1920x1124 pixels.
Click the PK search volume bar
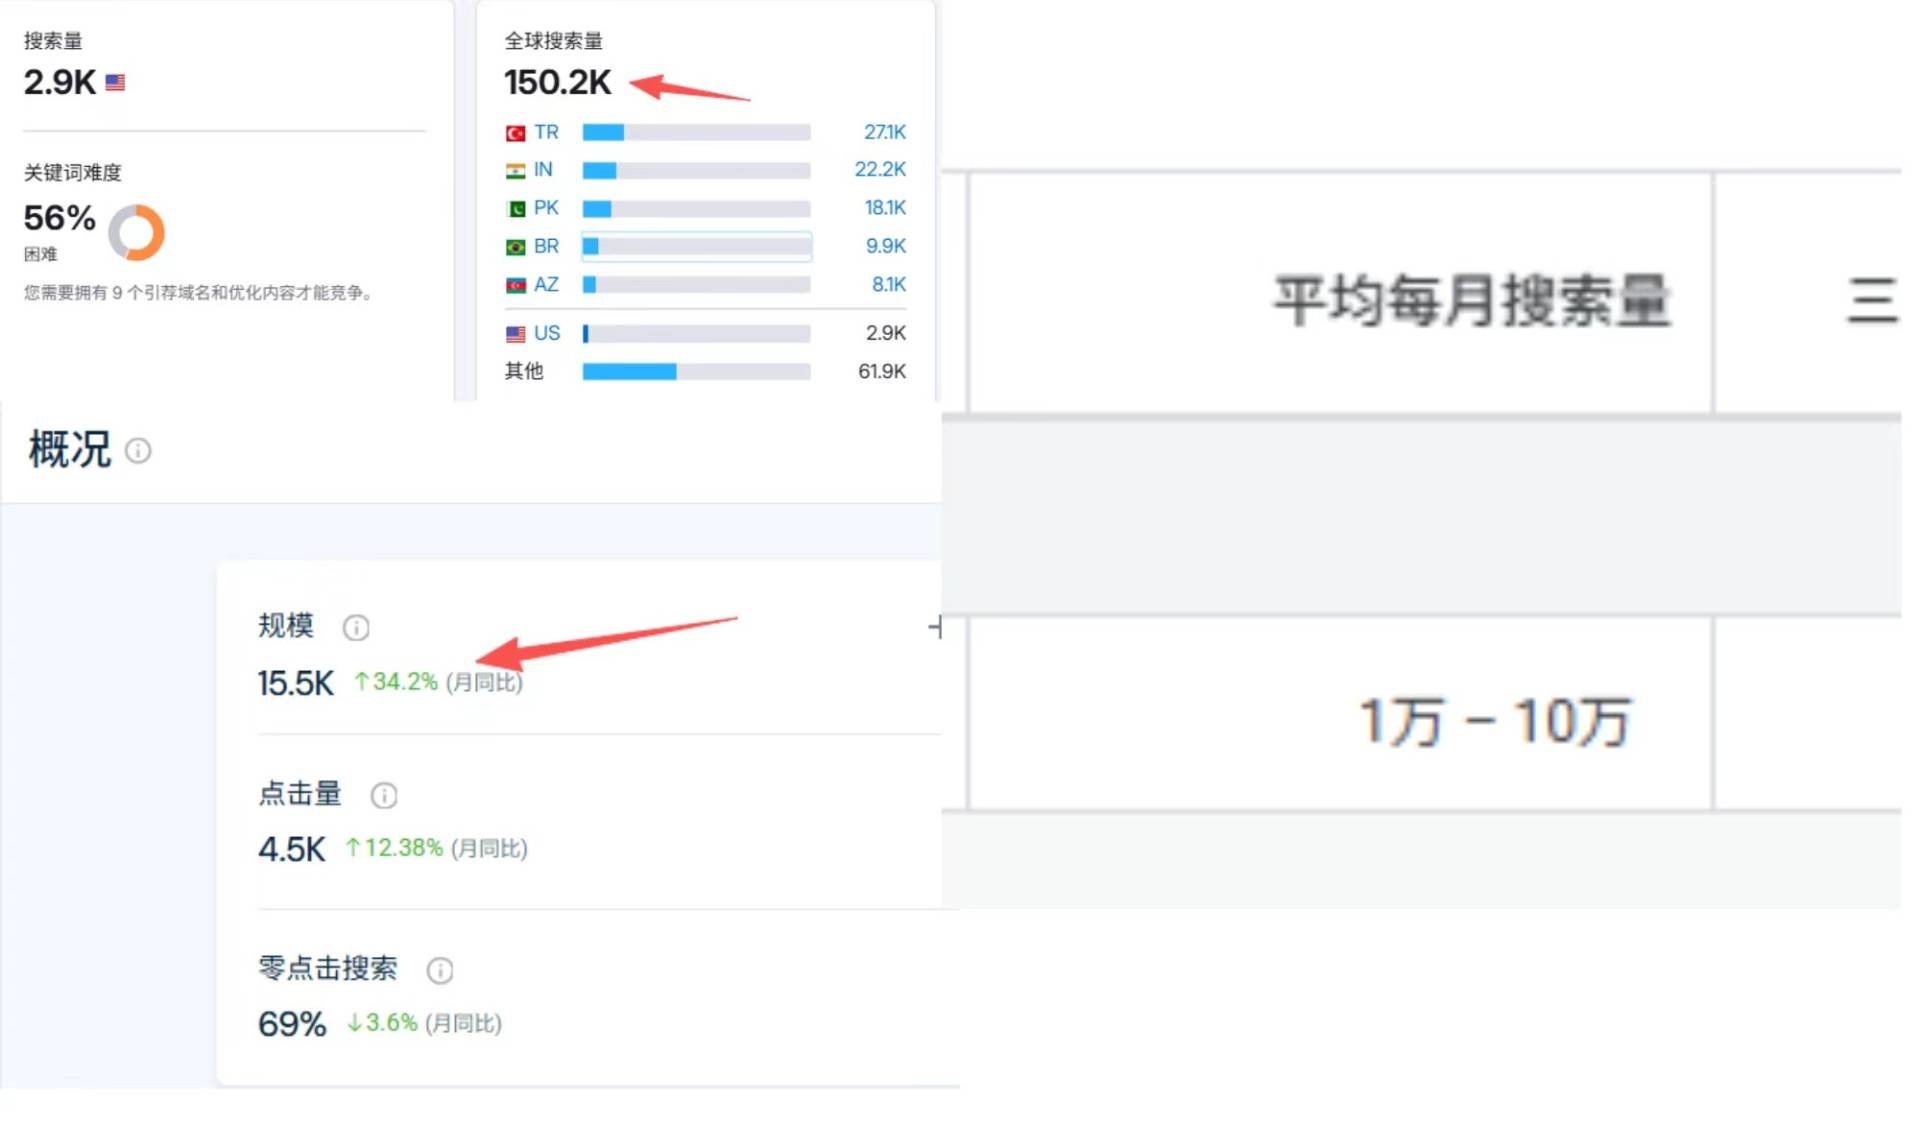pos(696,208)
